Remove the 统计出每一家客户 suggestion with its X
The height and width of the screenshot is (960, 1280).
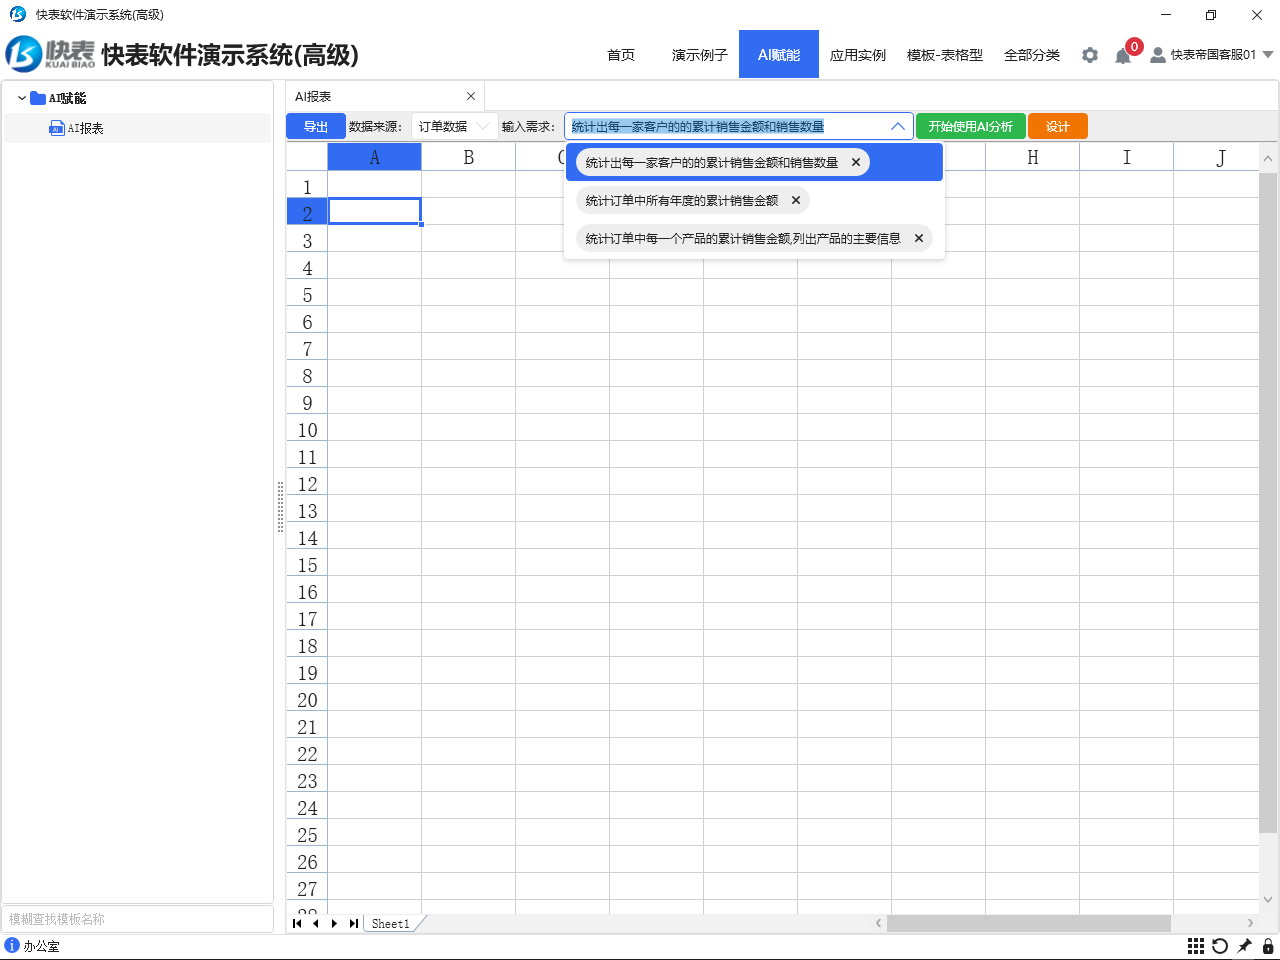tap(856, 162)
